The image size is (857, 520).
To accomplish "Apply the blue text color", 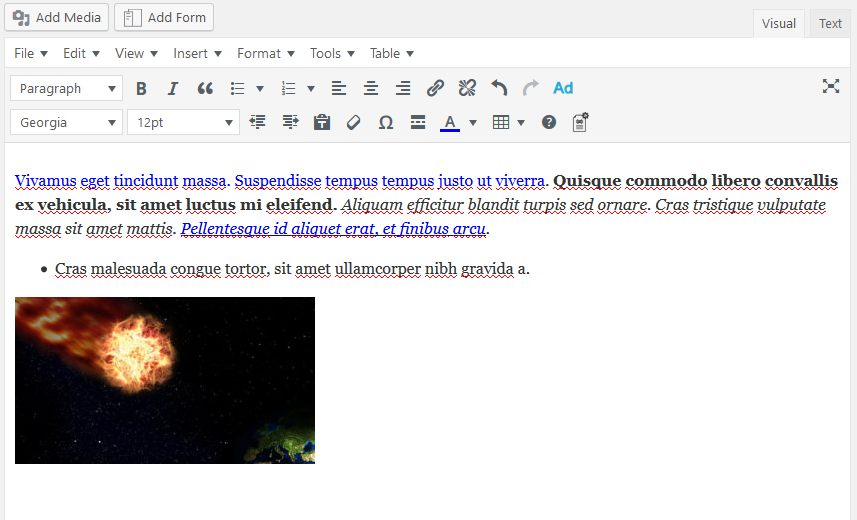I will coord(450,122).
